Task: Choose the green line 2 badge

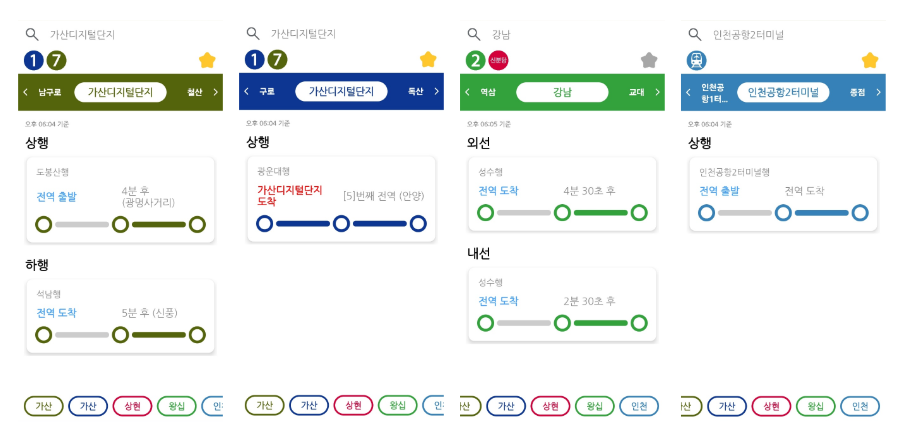Action: point(475,60)
